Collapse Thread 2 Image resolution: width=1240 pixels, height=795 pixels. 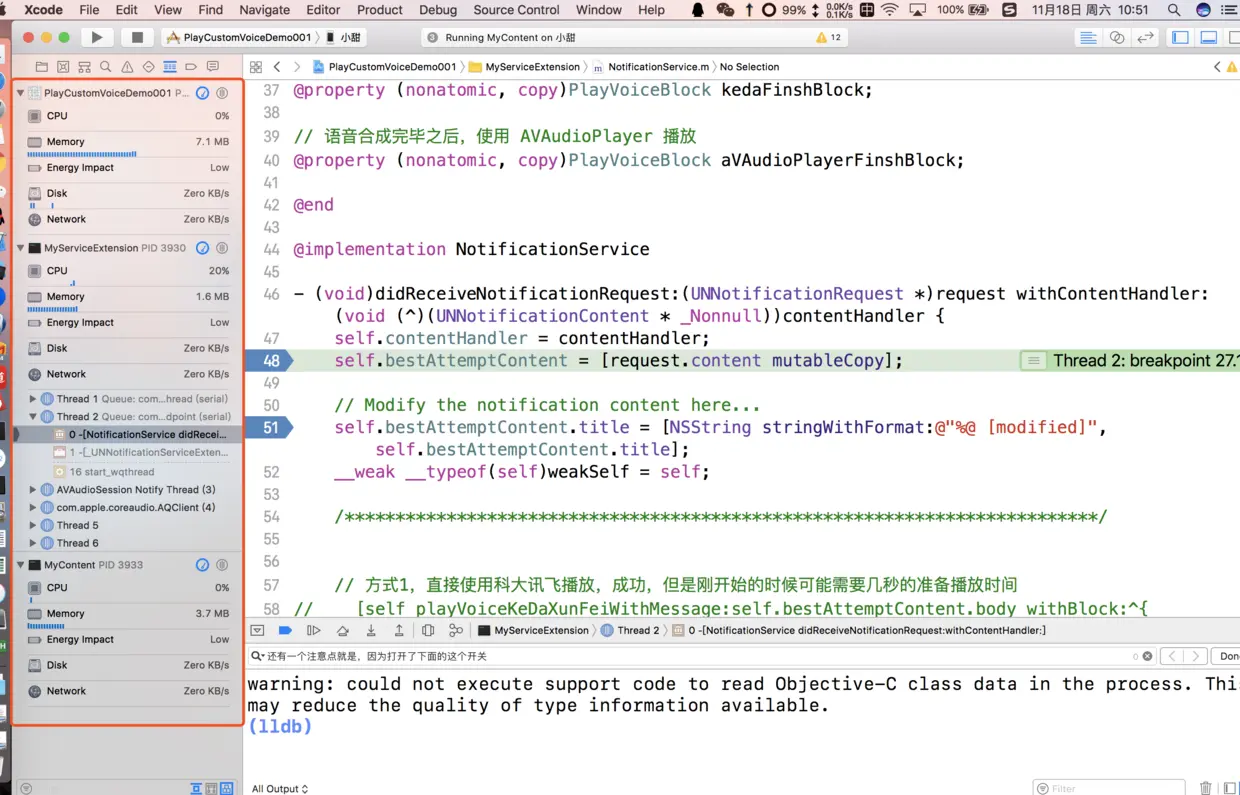point(33,416)
